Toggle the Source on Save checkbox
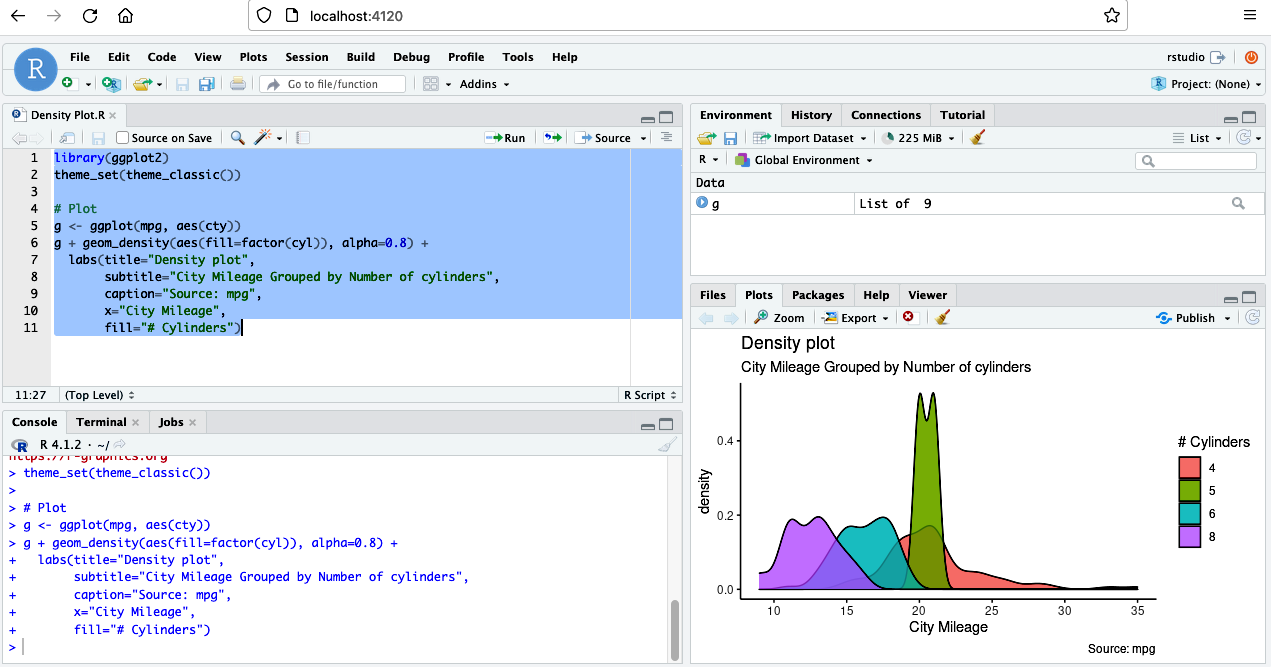Image resolution: width=1271 pixels, height=667 pixels. tap(123, 138)
